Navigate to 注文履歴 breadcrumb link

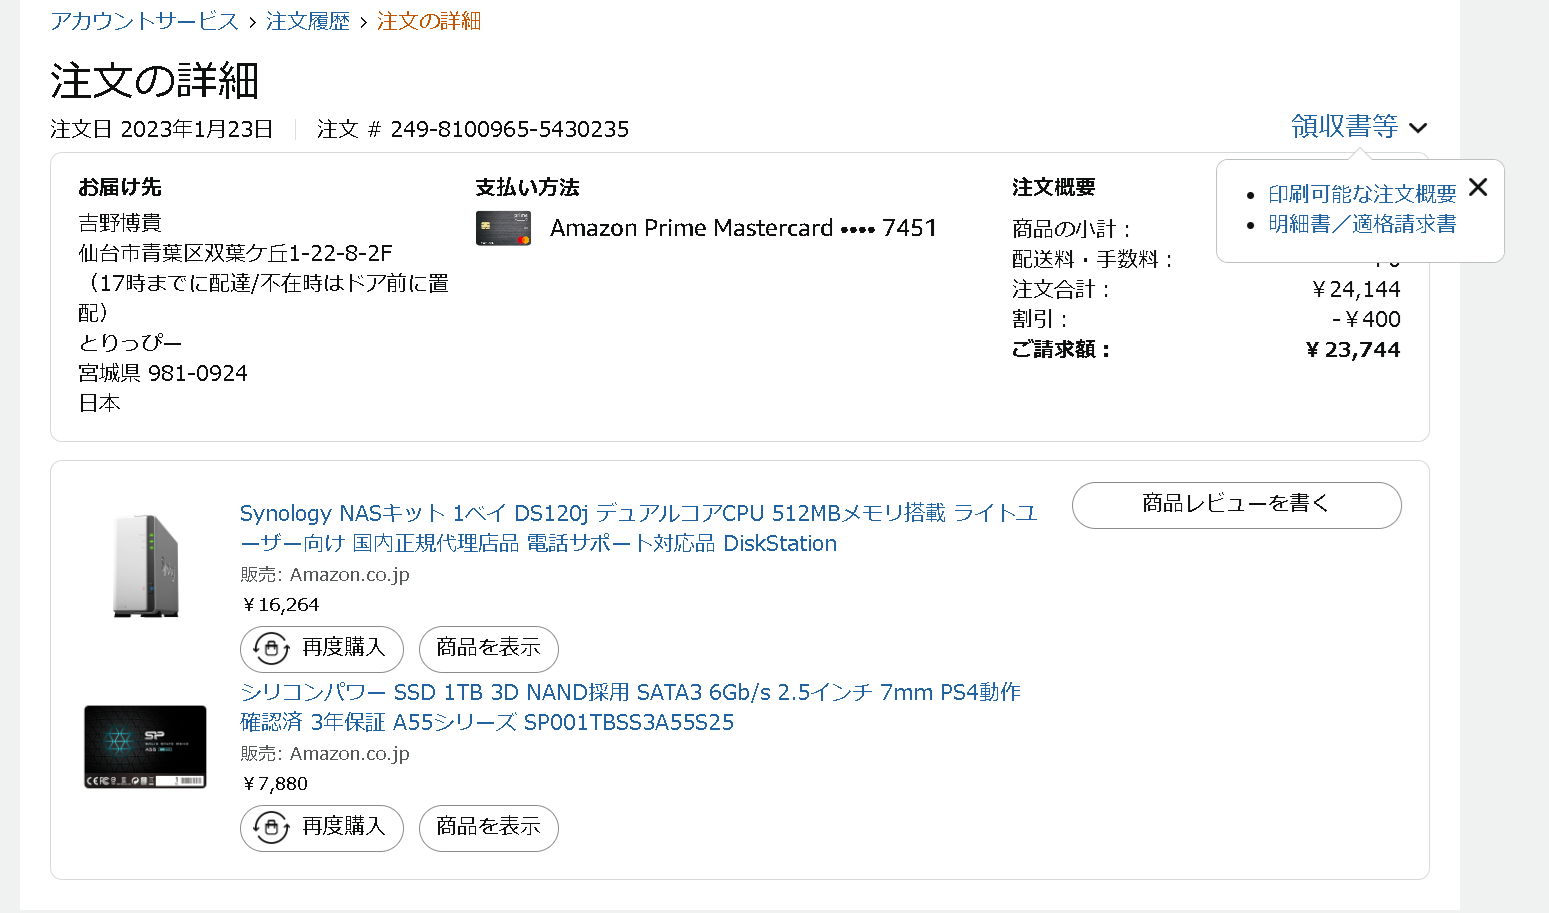pyautogui.click(x=308, y=21)
